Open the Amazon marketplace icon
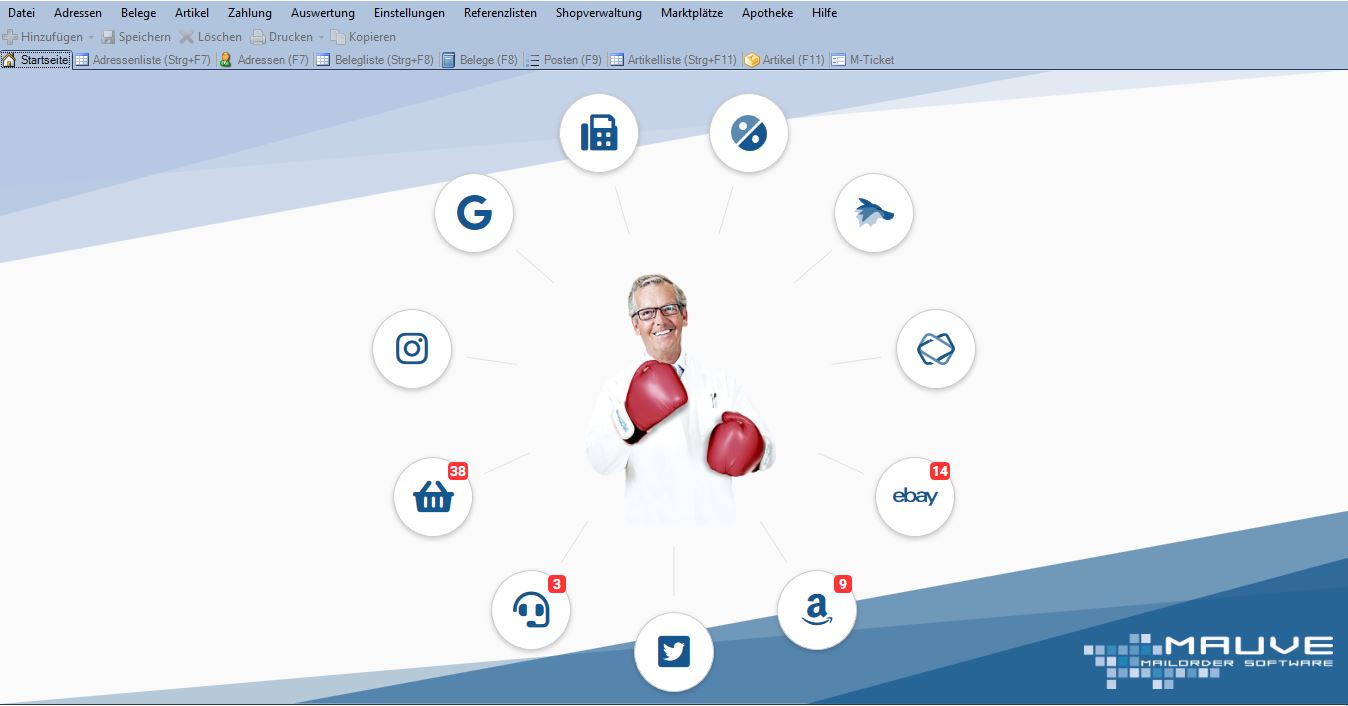Viewport: 1348px width, 706px height. (x=817, y=609)
